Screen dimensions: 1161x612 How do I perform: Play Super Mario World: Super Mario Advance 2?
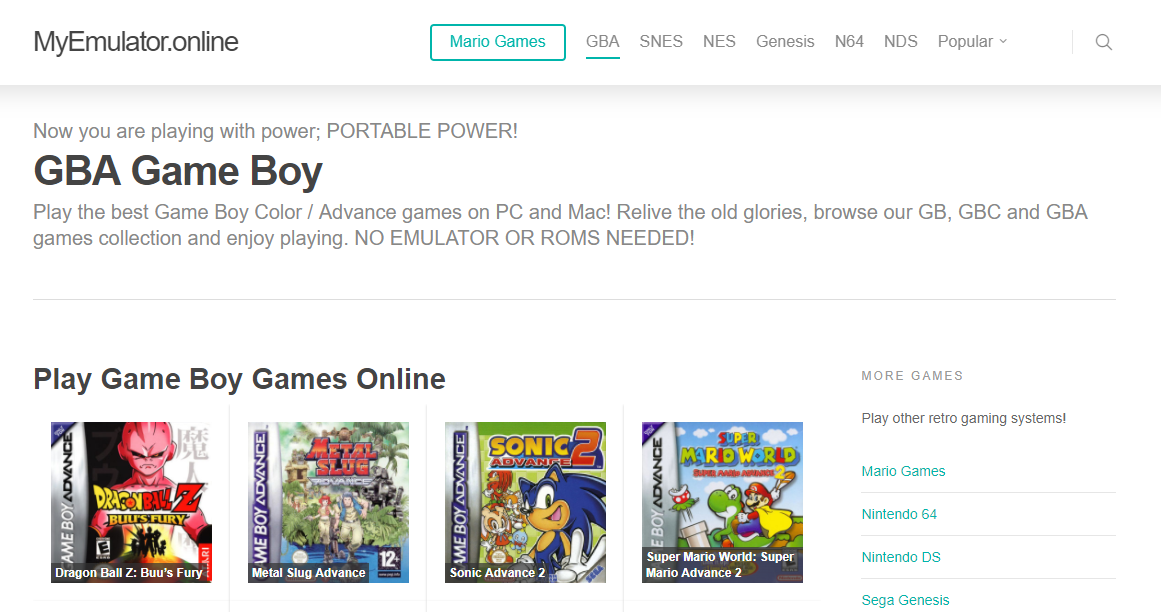(722, 502)
